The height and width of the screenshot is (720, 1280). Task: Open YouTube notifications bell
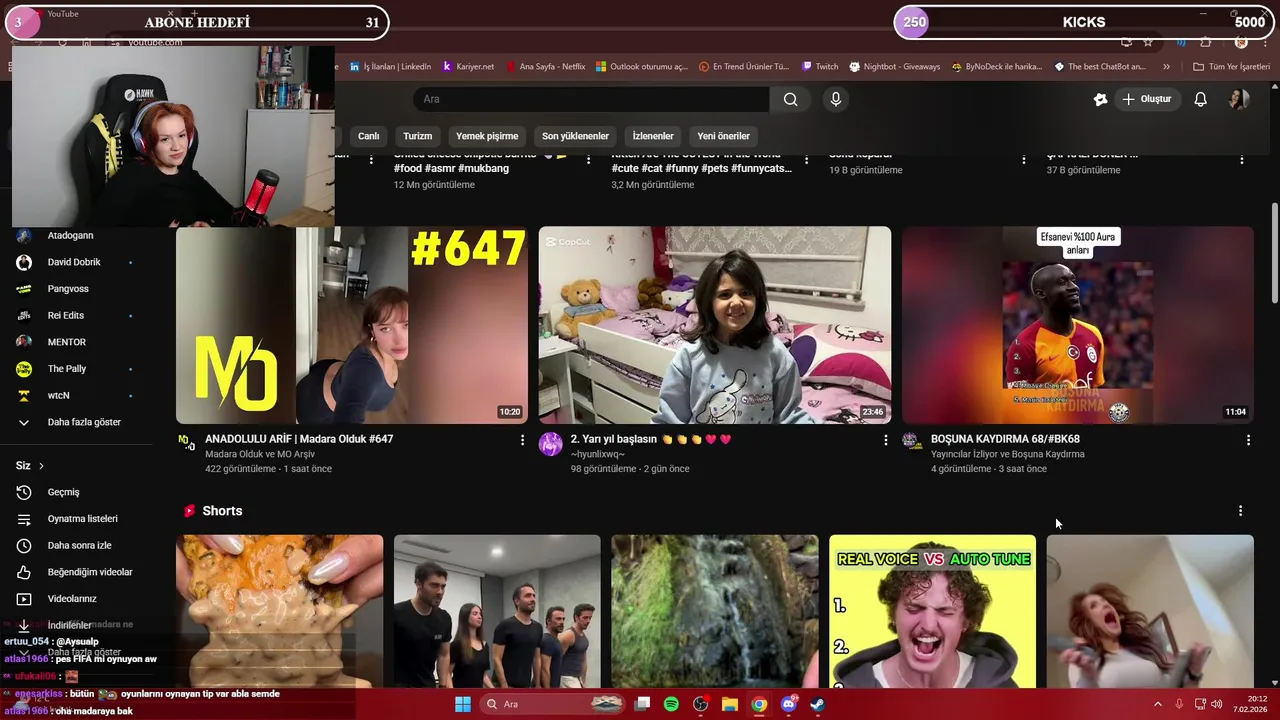[x=1200, y=99]
